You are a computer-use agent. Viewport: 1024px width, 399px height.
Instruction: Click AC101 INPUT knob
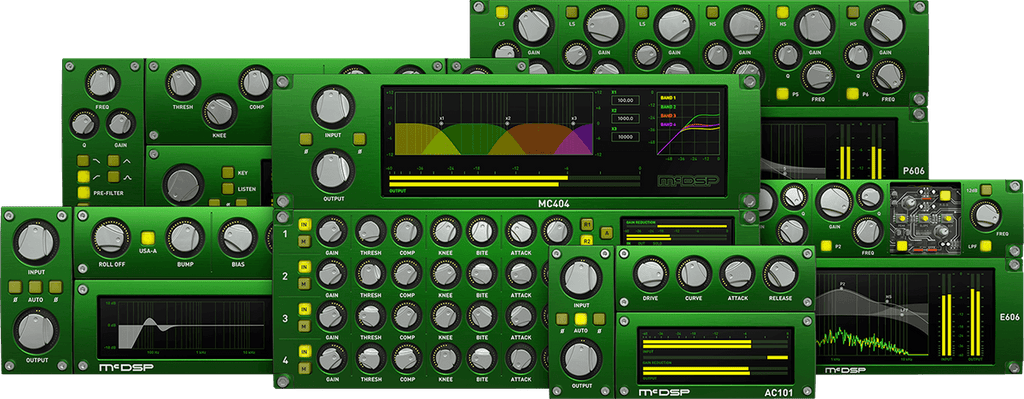click(581, 278)
